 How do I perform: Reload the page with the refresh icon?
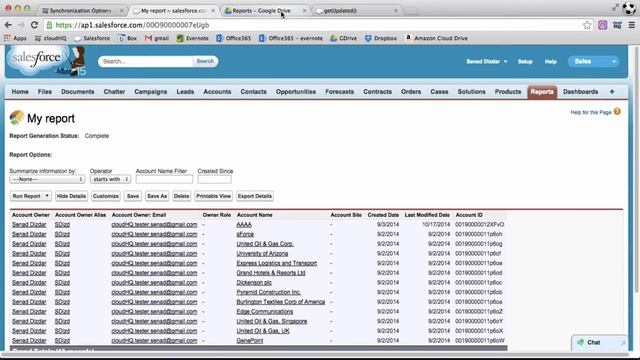(34, 25)
